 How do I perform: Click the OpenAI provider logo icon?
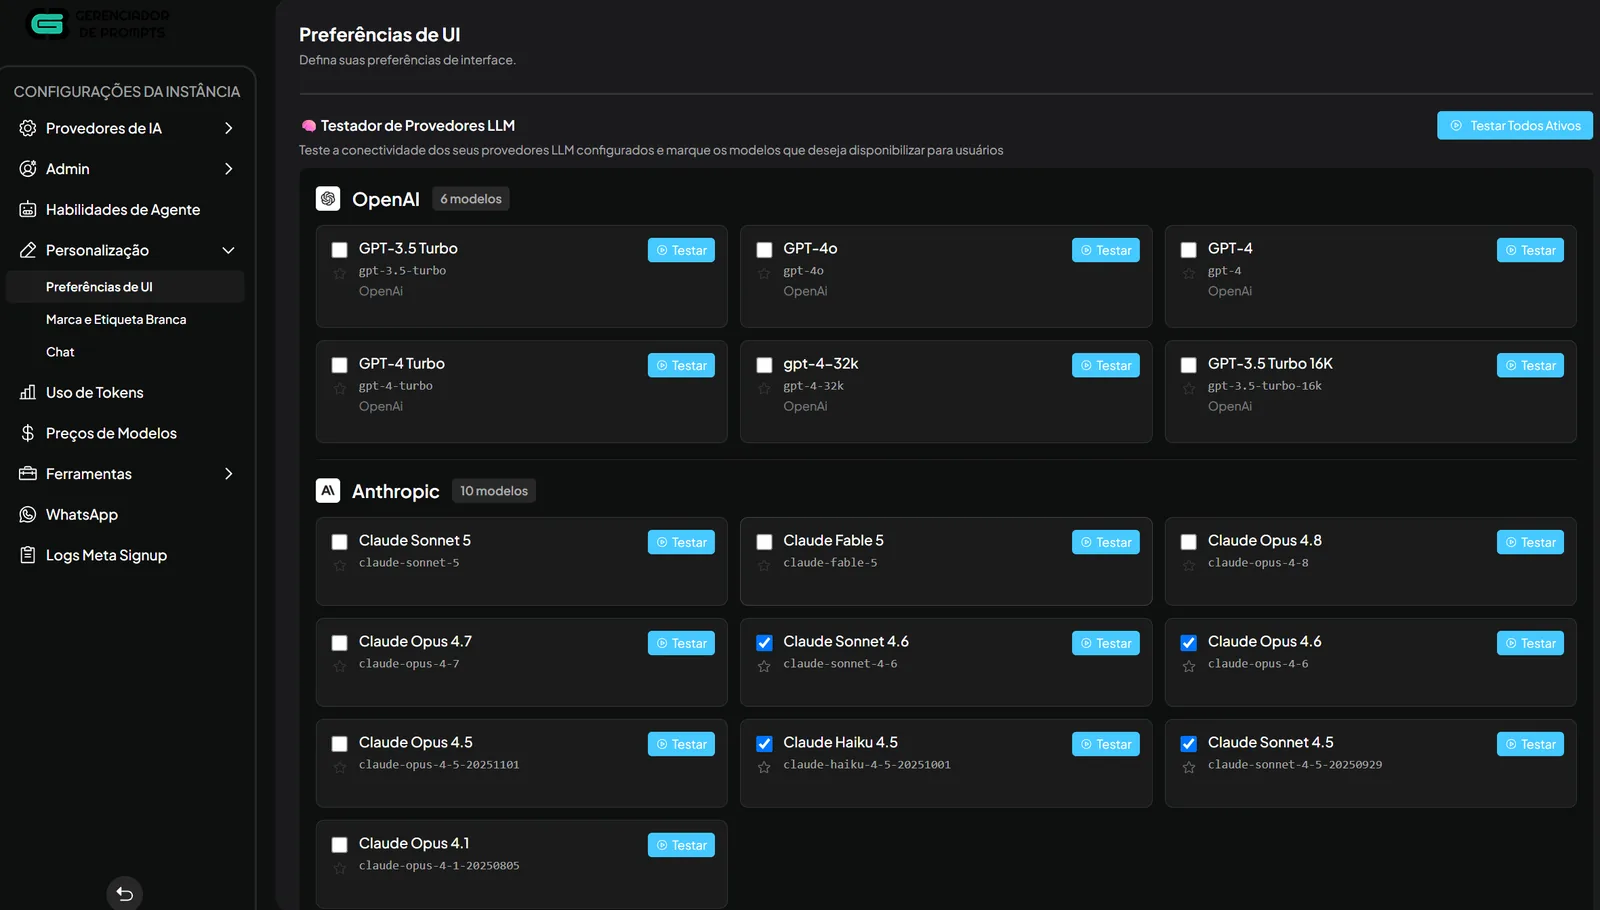tap(328, 199)
